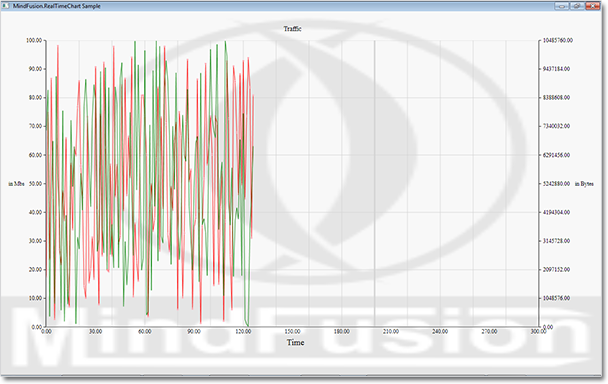
Task: Click the 1048576.00 right axis label
Action: tap(556, 298)
